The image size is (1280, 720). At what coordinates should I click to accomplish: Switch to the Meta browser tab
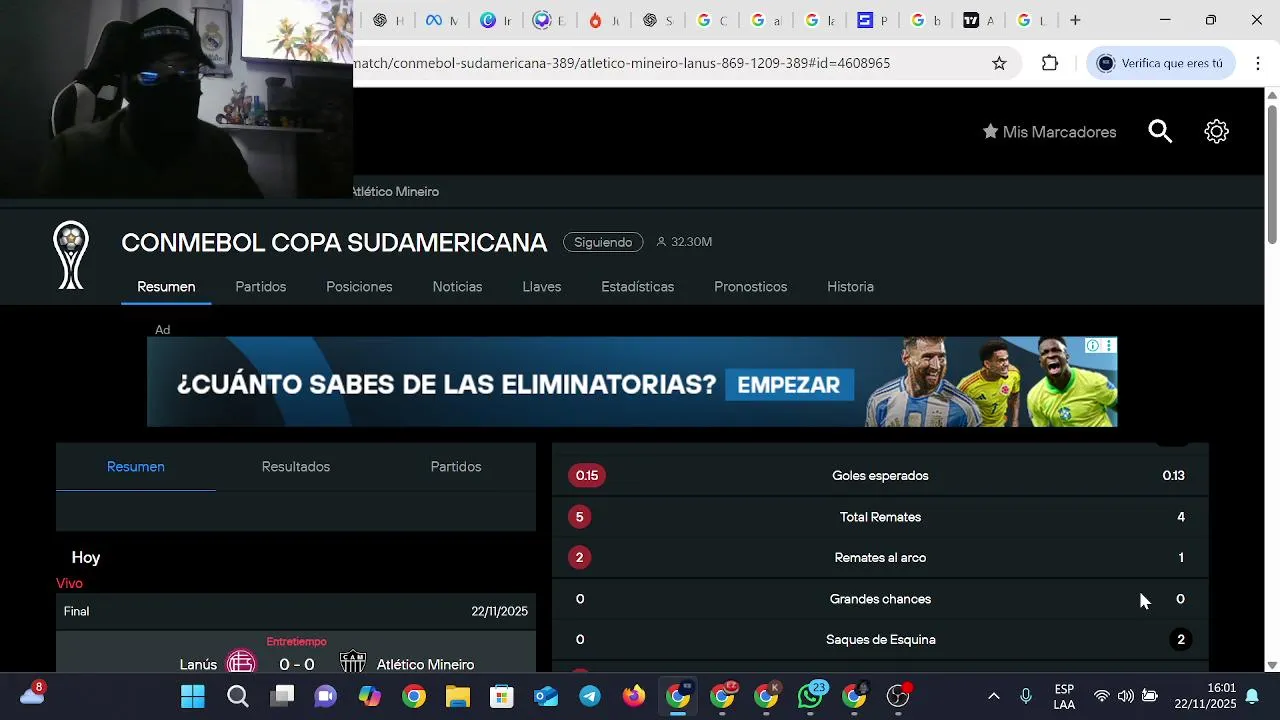coord(441,20)
